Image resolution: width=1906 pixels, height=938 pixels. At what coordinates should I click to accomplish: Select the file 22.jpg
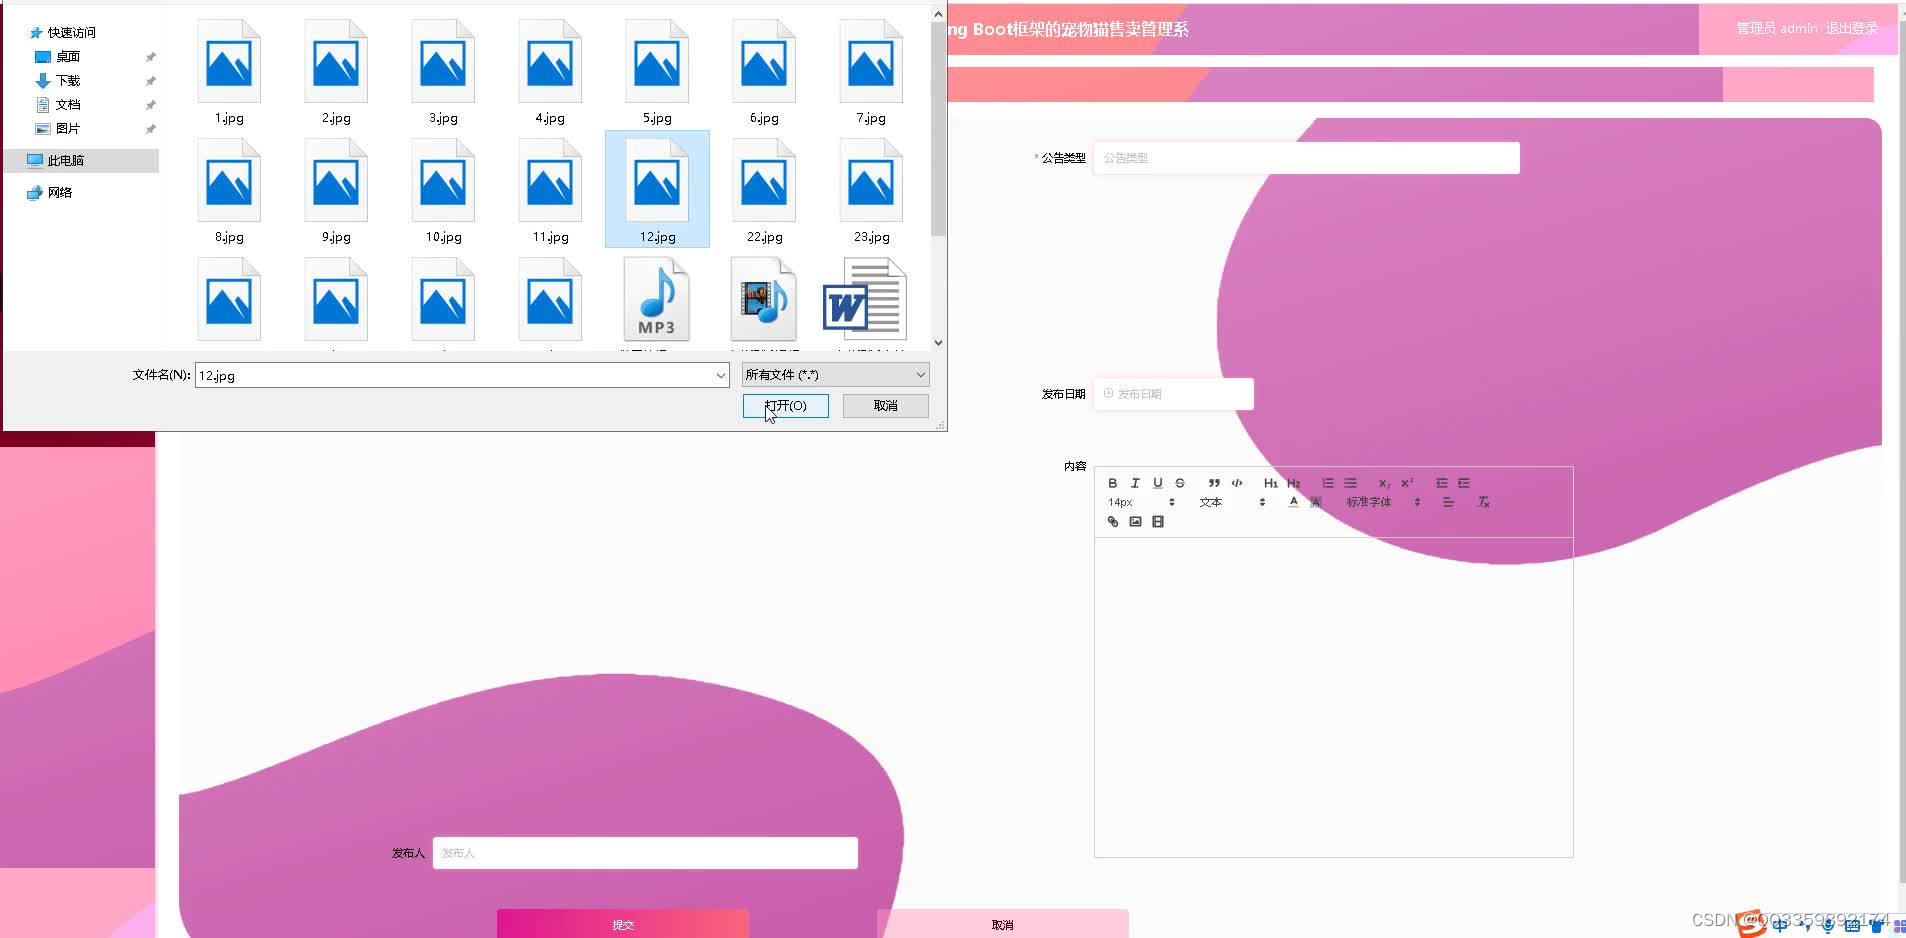click(x=764, y=190)
